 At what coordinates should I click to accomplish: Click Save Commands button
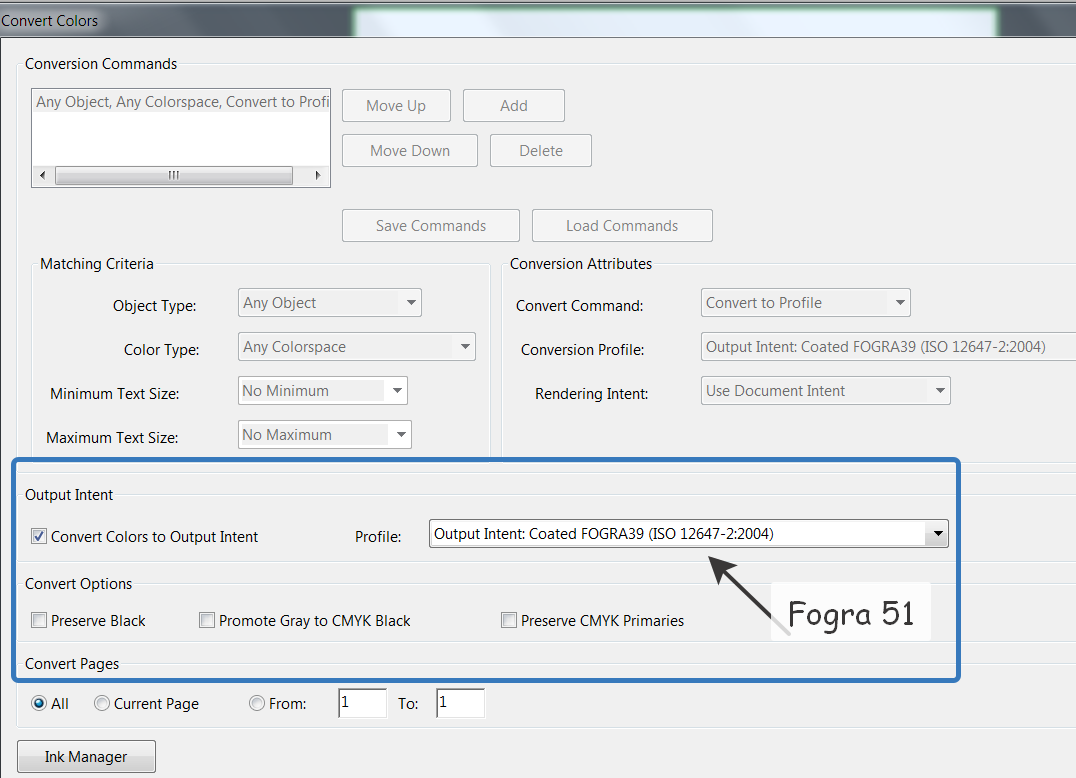tap(430, 226)
